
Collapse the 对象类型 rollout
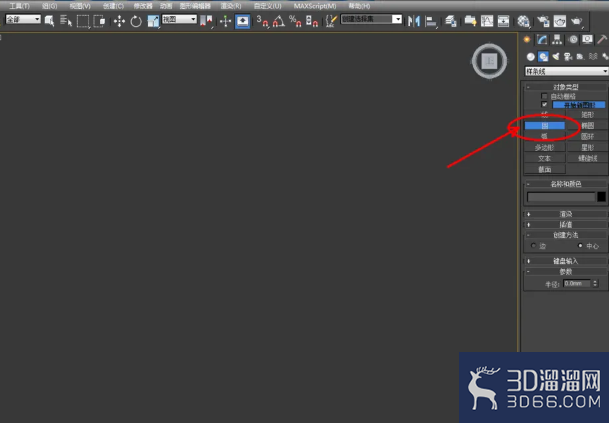[x=566, y=87]
